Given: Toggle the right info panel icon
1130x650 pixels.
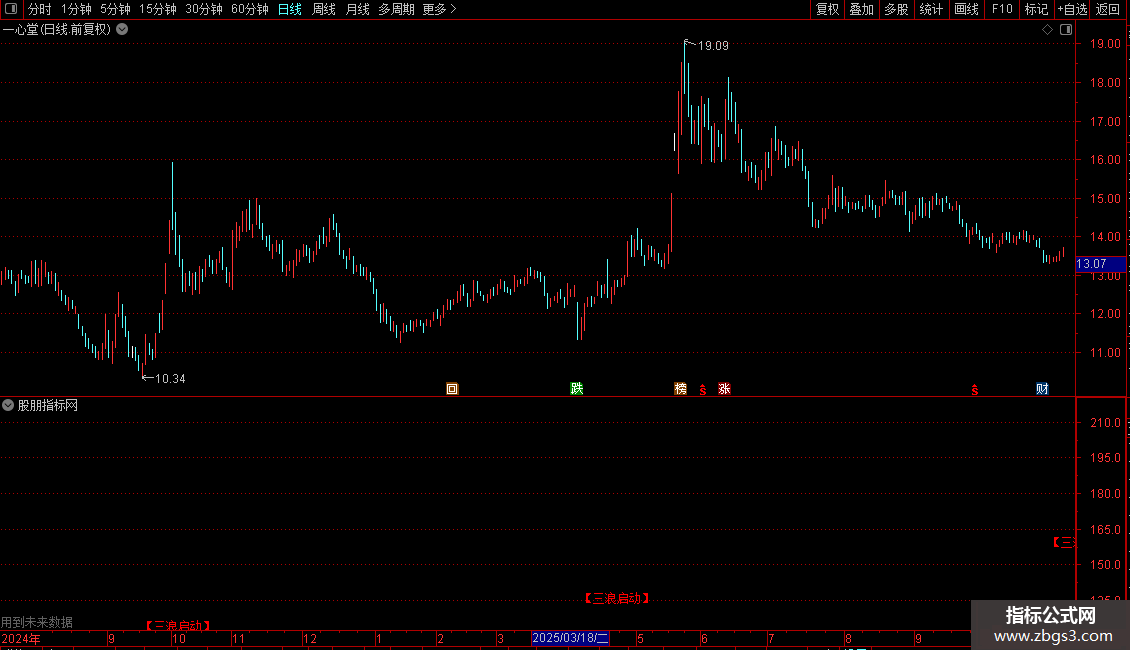Looking at the screenshot, I should [x=1066, y=30].
